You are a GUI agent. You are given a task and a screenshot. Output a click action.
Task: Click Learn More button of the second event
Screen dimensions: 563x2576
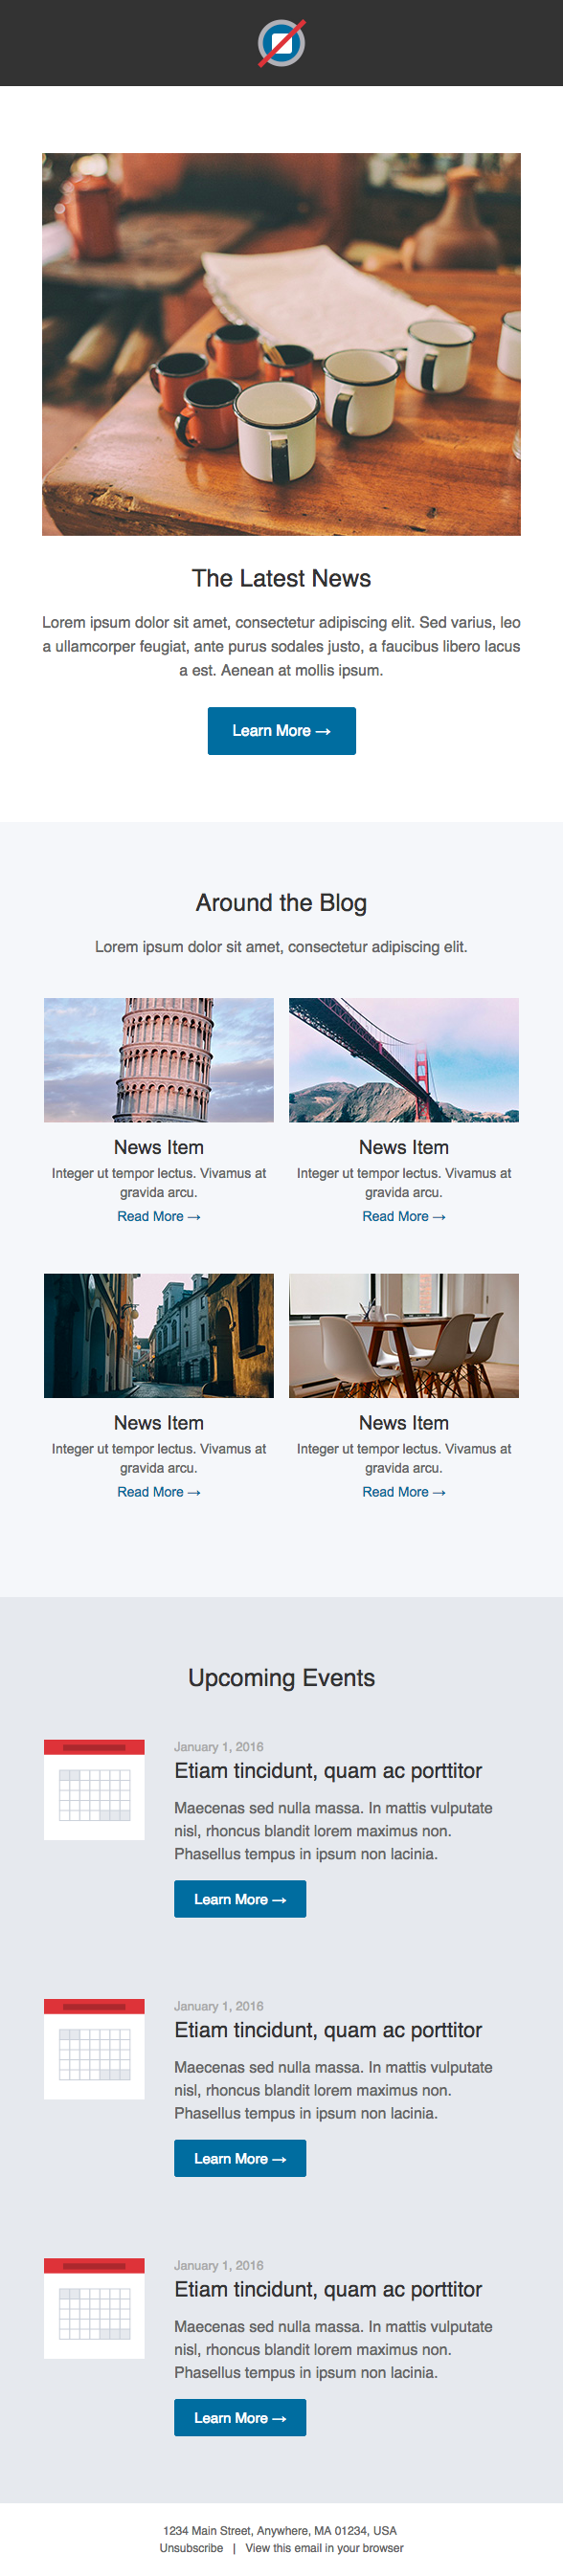[x=240, y=2158]
